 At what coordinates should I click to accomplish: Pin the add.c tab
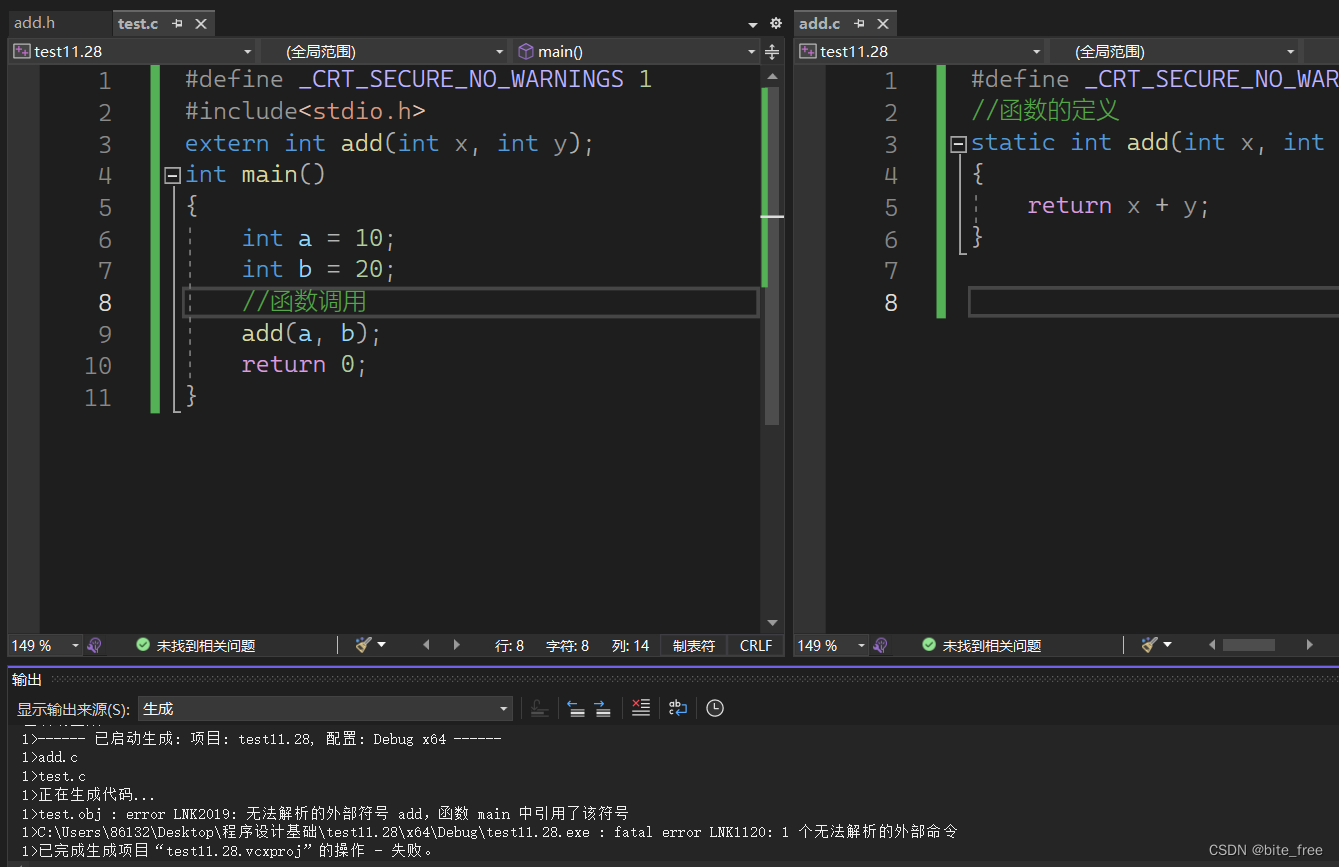tap(857, 22)
